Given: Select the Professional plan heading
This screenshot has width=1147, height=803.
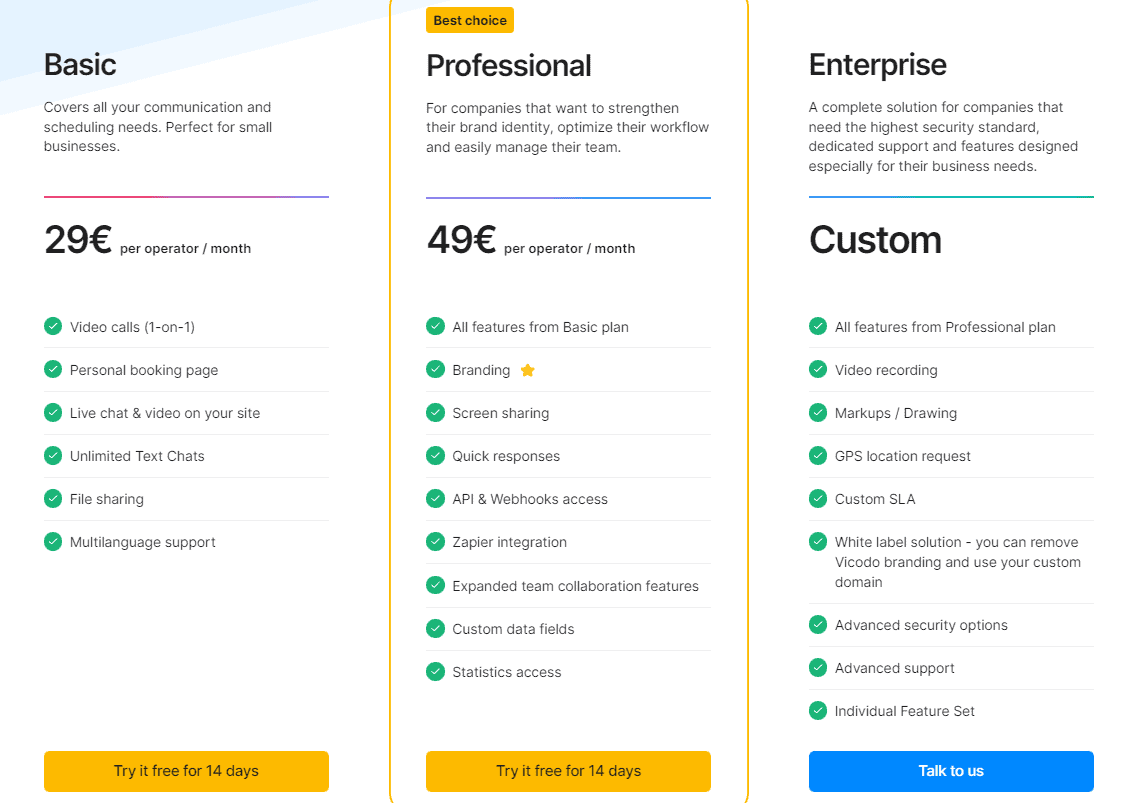Looking at the screenshot, I should click(x=508, y=66).
